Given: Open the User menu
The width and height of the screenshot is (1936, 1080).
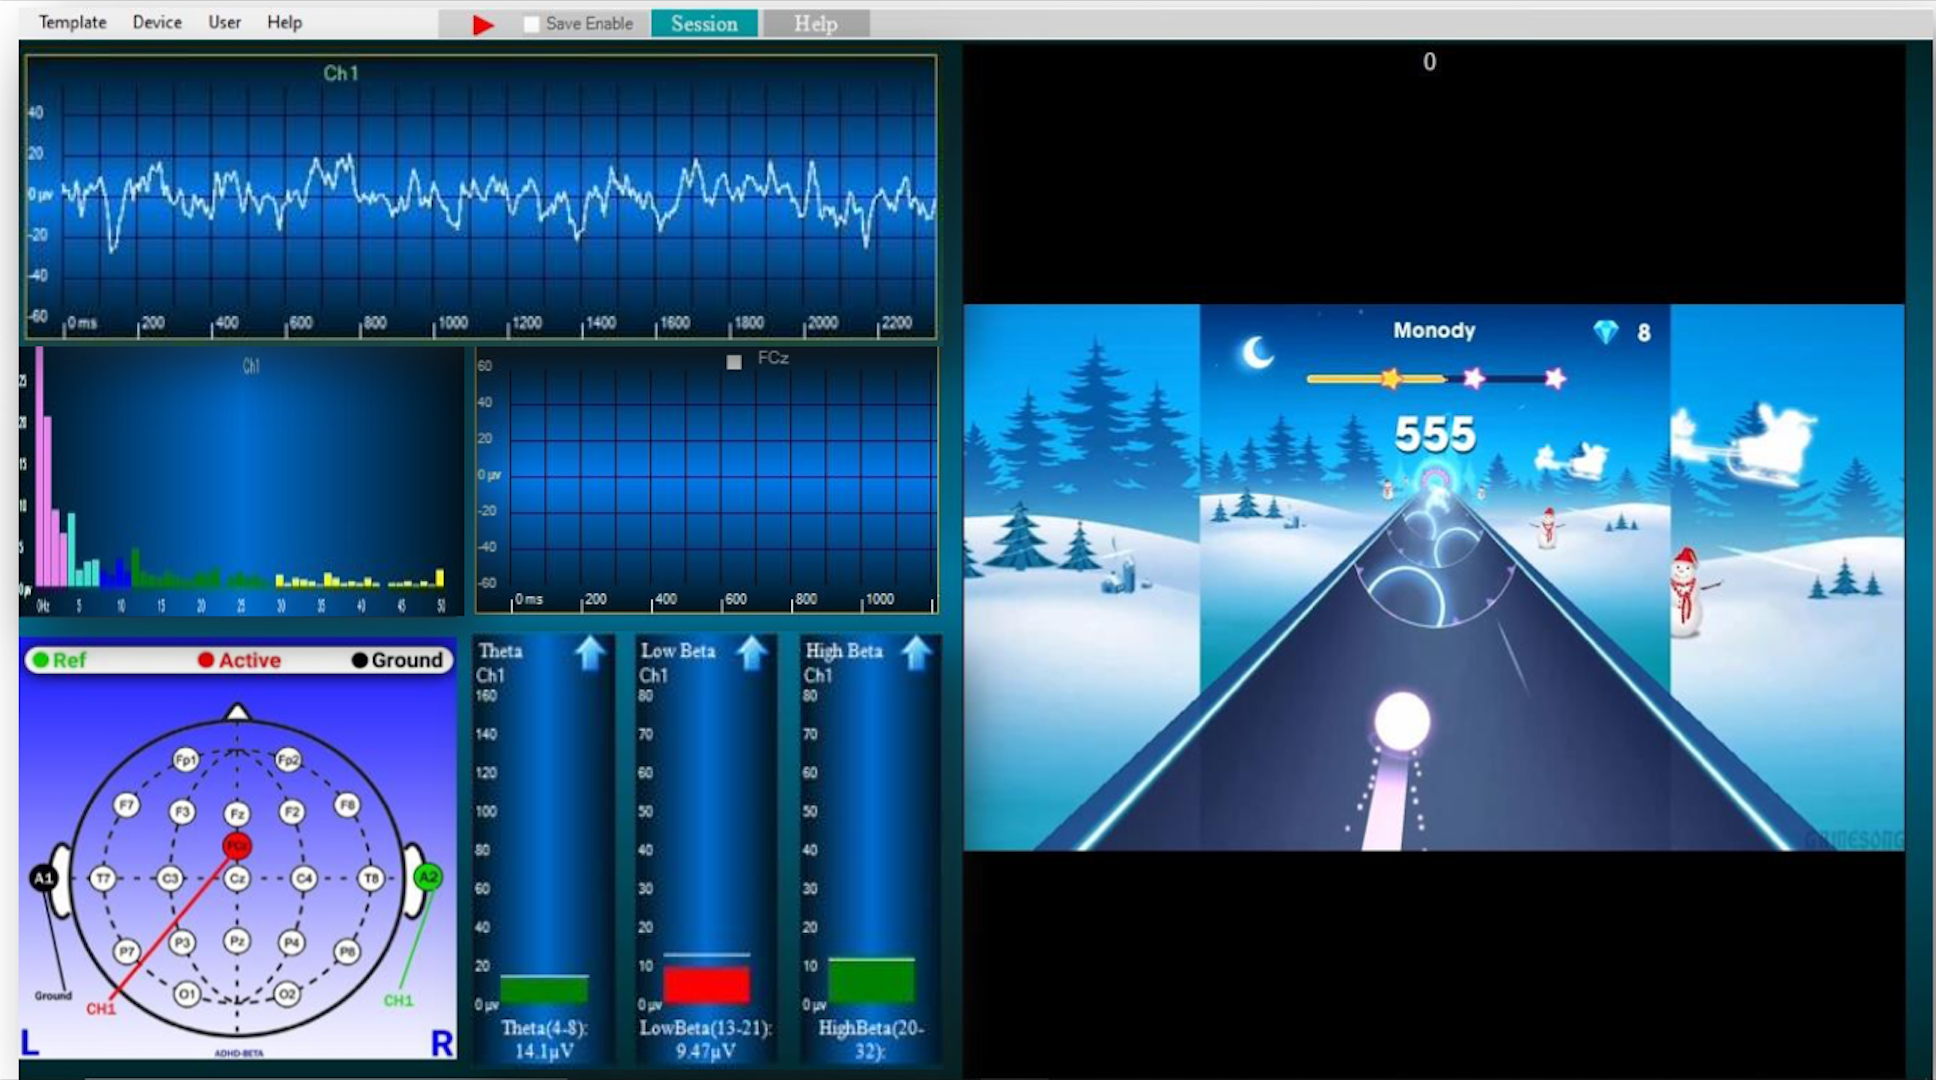Looking at the screenshot, I should click(224, 21).
